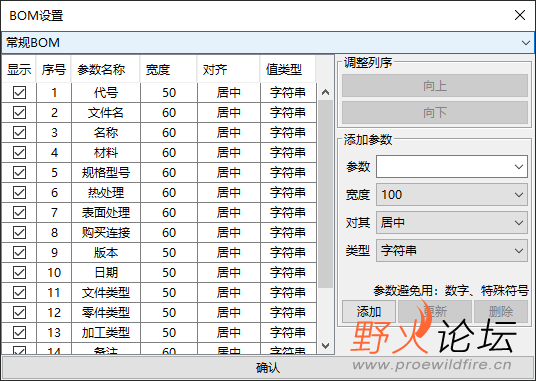Open the 对其 alignment dropdown
The image size is (536, 381).
[x=452, y=223]
